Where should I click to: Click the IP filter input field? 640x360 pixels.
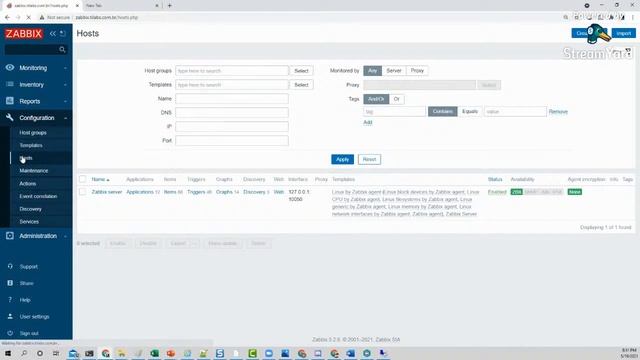pos(232,126)
